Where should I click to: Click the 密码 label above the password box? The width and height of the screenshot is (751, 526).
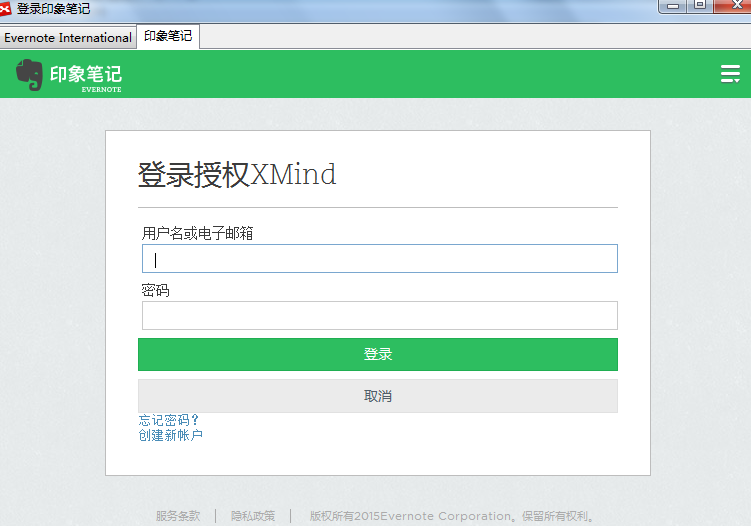tap(156, 290)
